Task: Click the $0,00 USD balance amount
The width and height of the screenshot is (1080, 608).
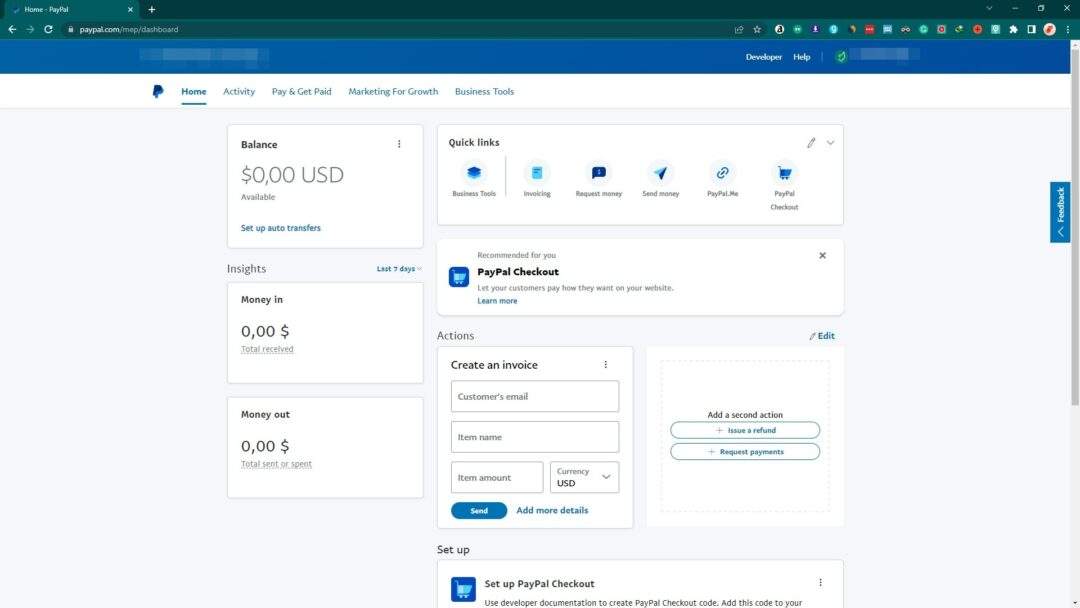Action: pos(292,175)
